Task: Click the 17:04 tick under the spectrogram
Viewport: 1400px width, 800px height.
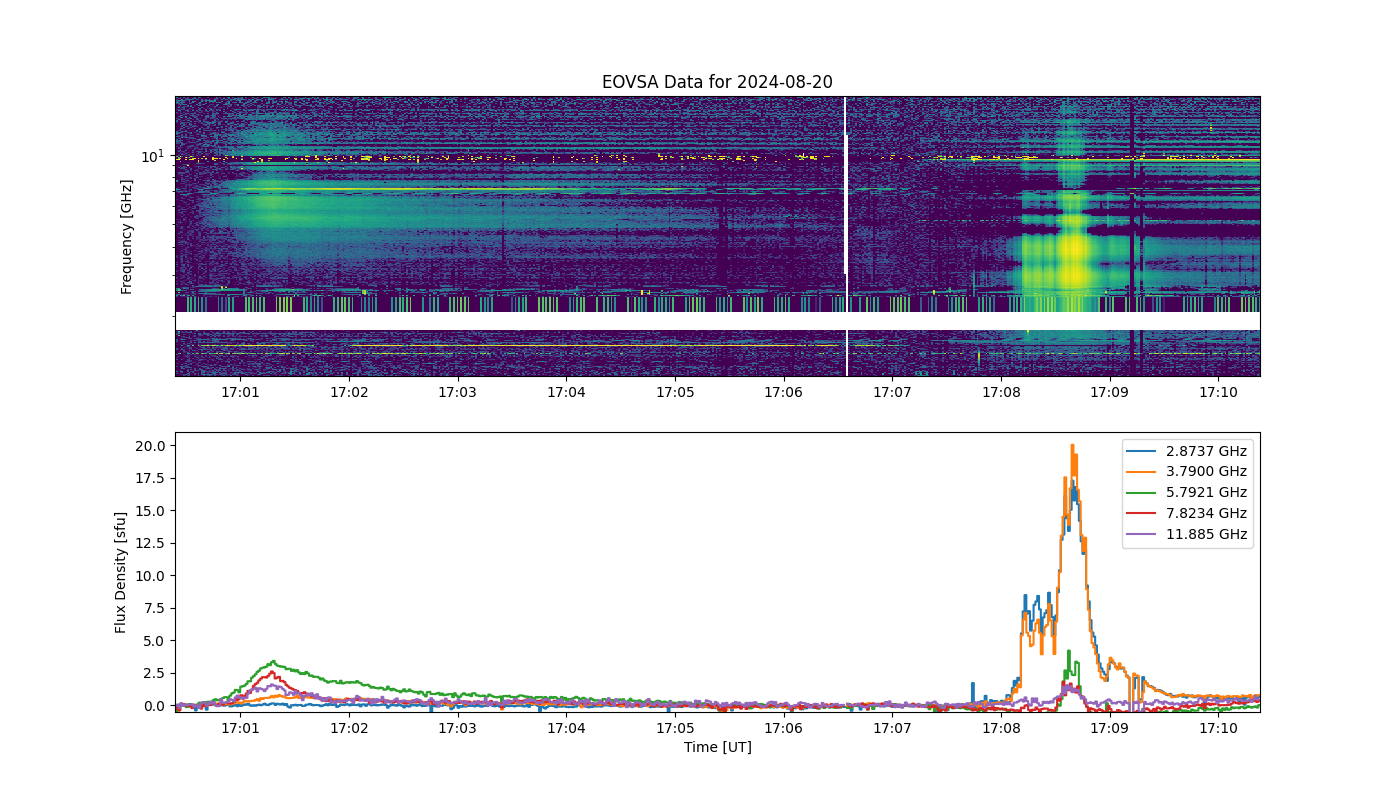Action: click(566, 393)
